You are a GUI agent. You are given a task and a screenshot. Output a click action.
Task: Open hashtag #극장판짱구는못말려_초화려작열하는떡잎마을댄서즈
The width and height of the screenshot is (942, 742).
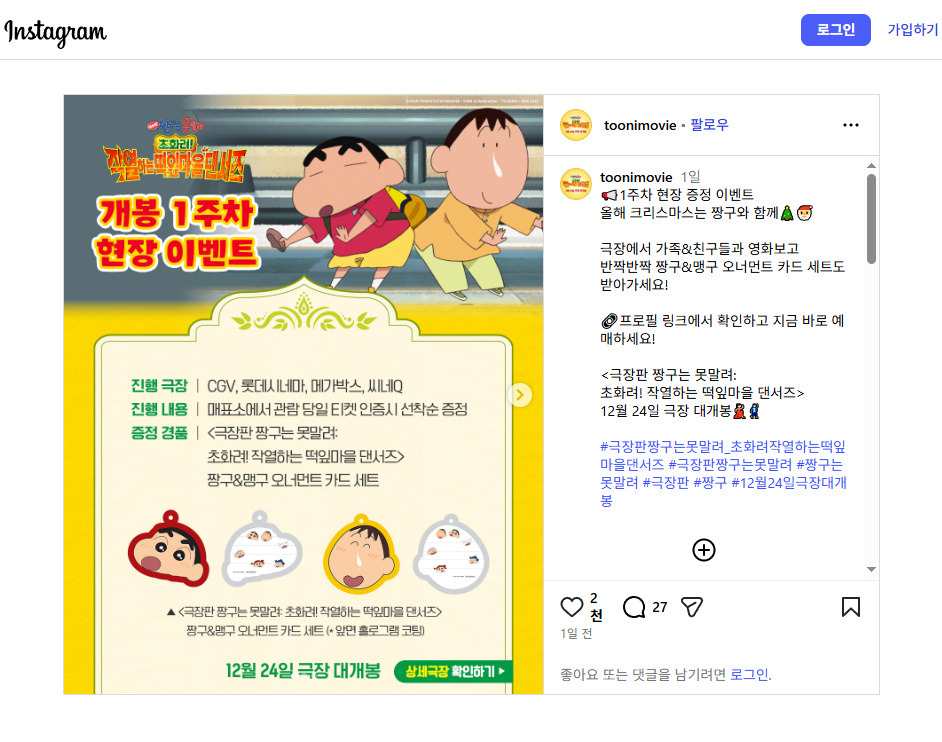point(723,455)
